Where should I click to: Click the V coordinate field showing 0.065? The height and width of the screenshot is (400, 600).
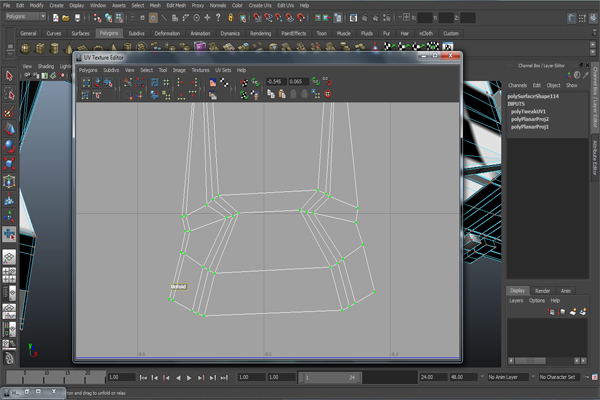click(x=298, y=82)
